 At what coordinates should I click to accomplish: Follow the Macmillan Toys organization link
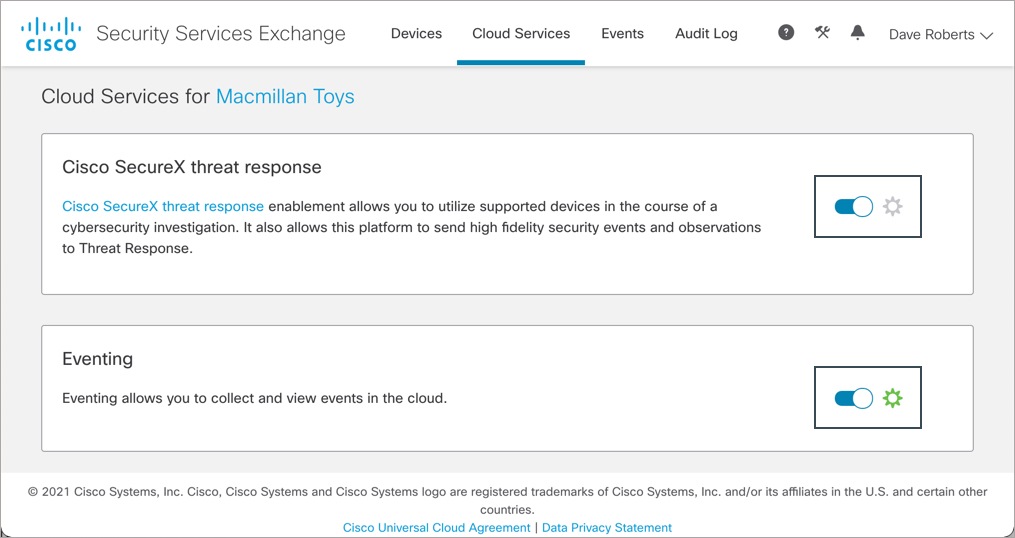285,97
